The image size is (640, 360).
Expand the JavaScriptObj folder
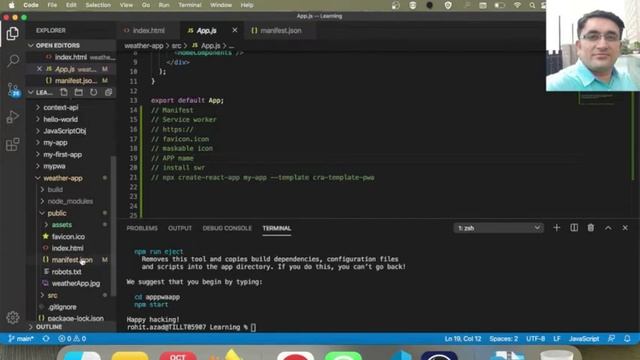(64, 131)
